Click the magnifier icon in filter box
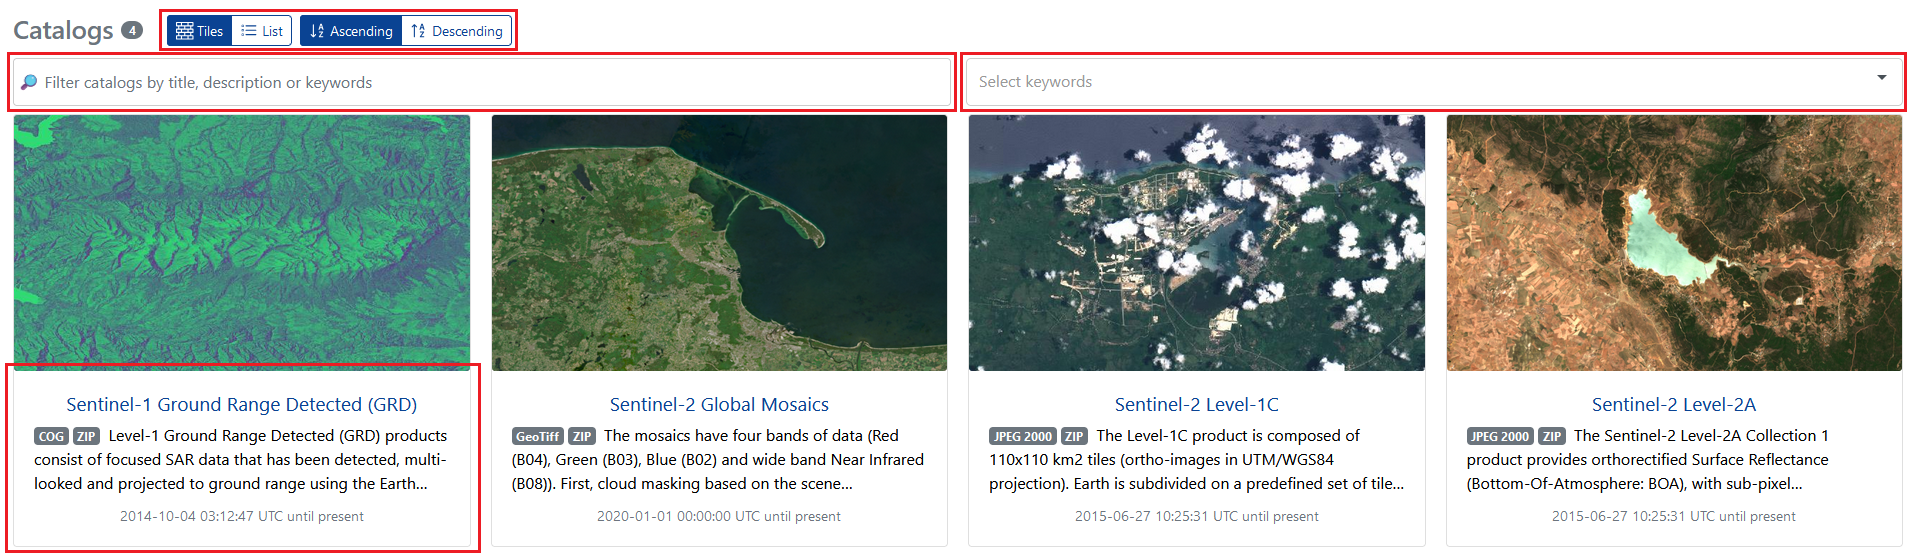Image resolution: width=1908 pixels, height=556 pixels. [29, 82]
